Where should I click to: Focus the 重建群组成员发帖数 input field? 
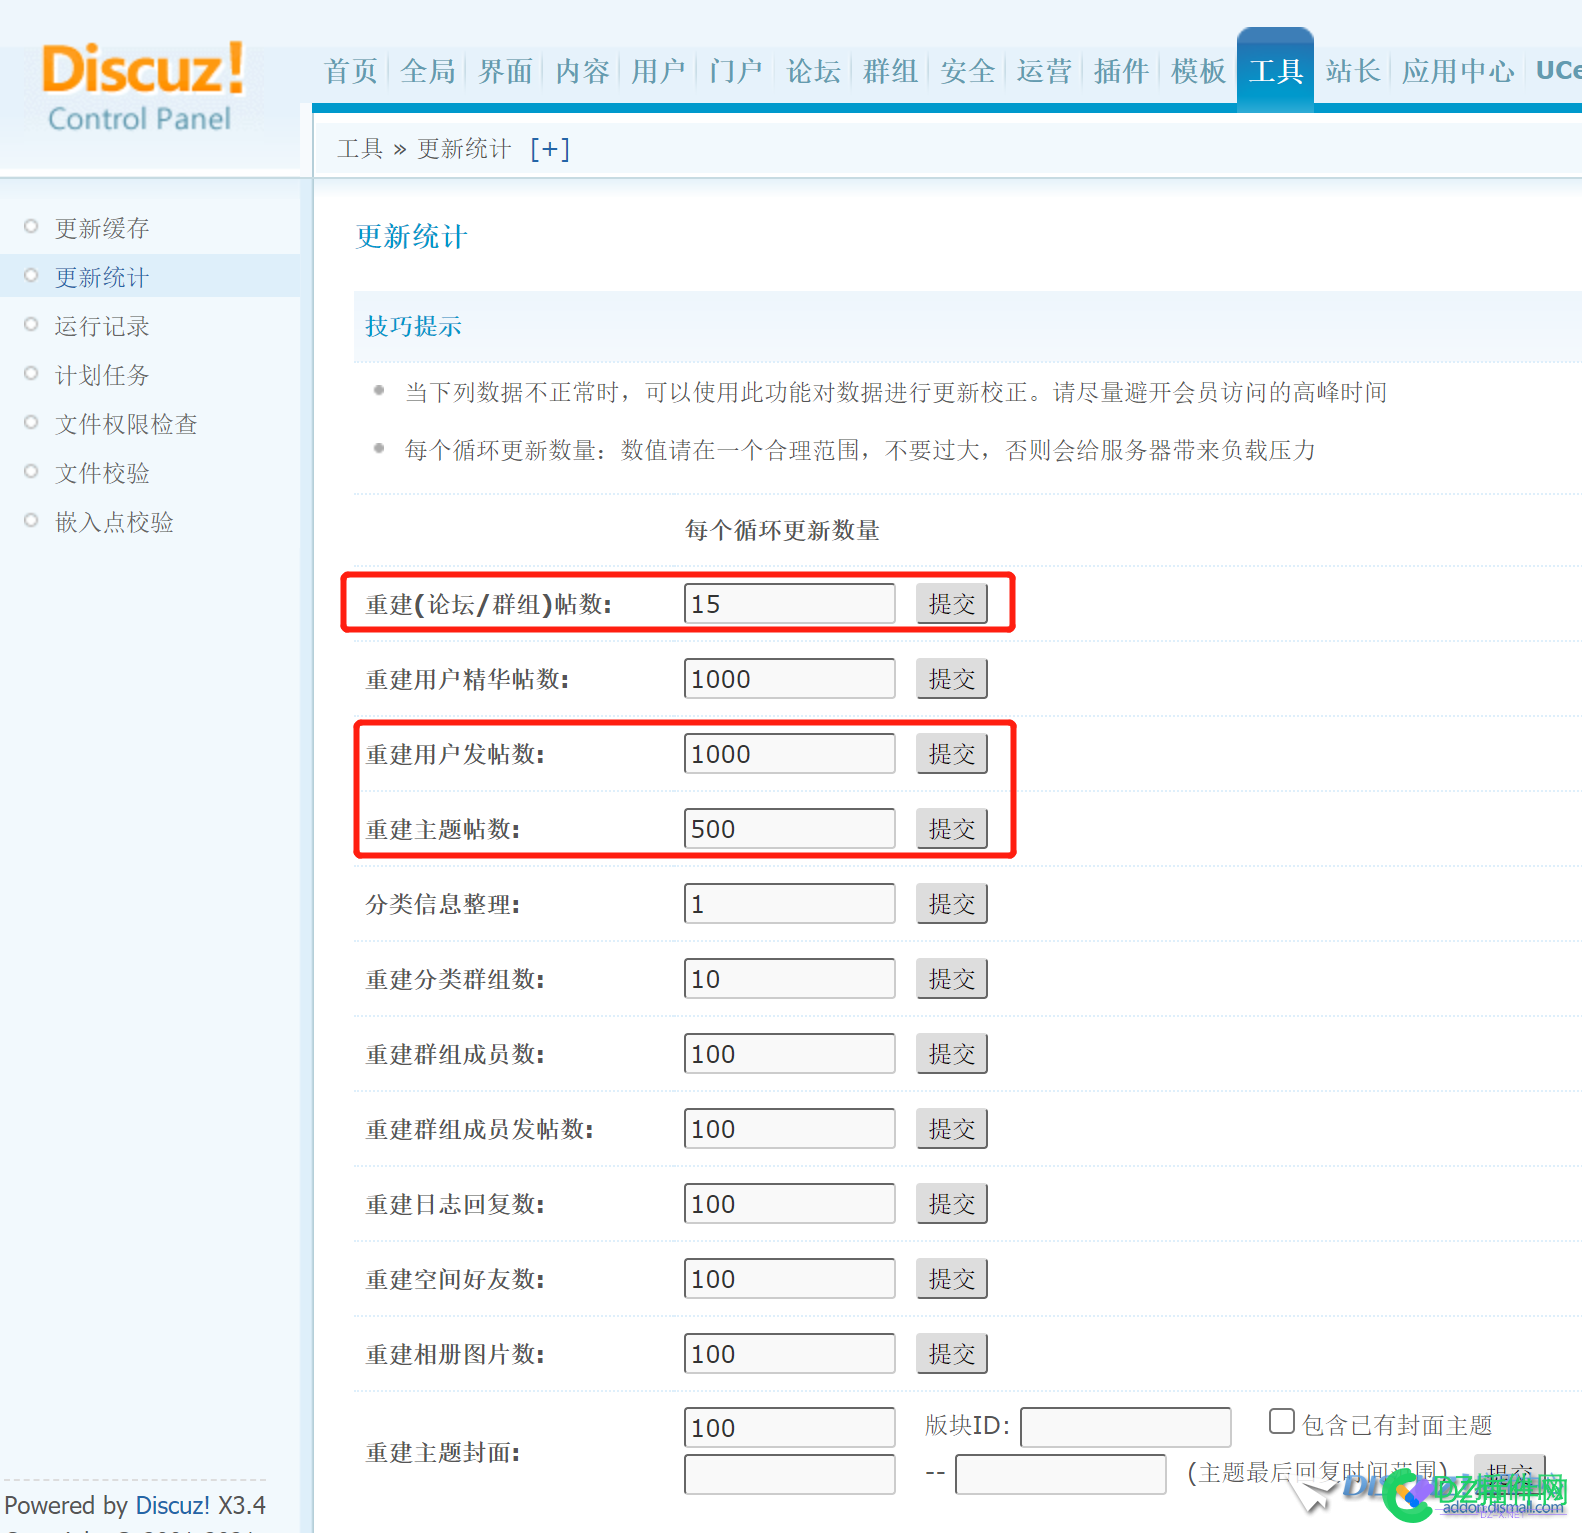[789, 1129]
